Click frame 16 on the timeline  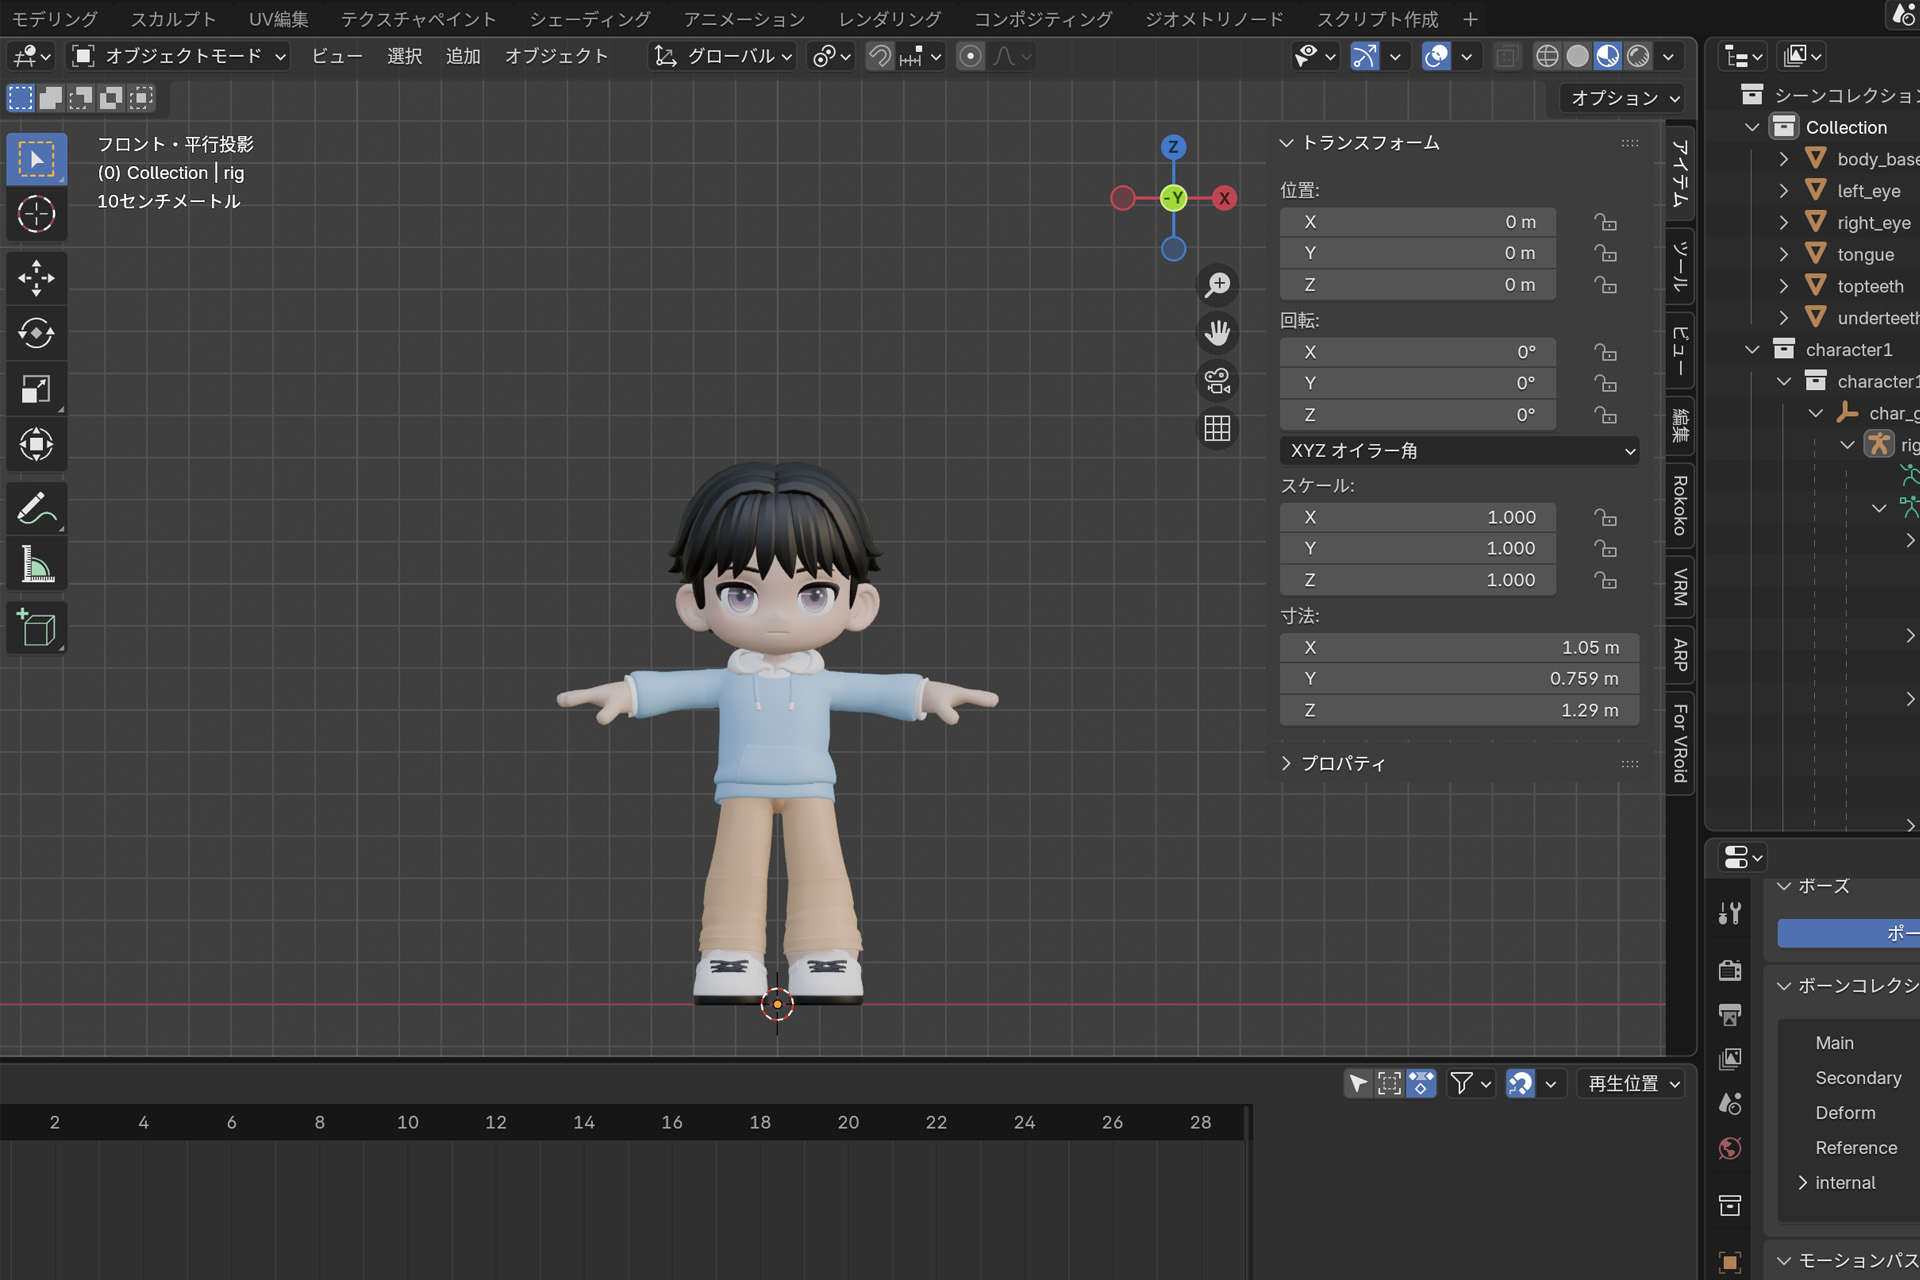coord(672,1122)
